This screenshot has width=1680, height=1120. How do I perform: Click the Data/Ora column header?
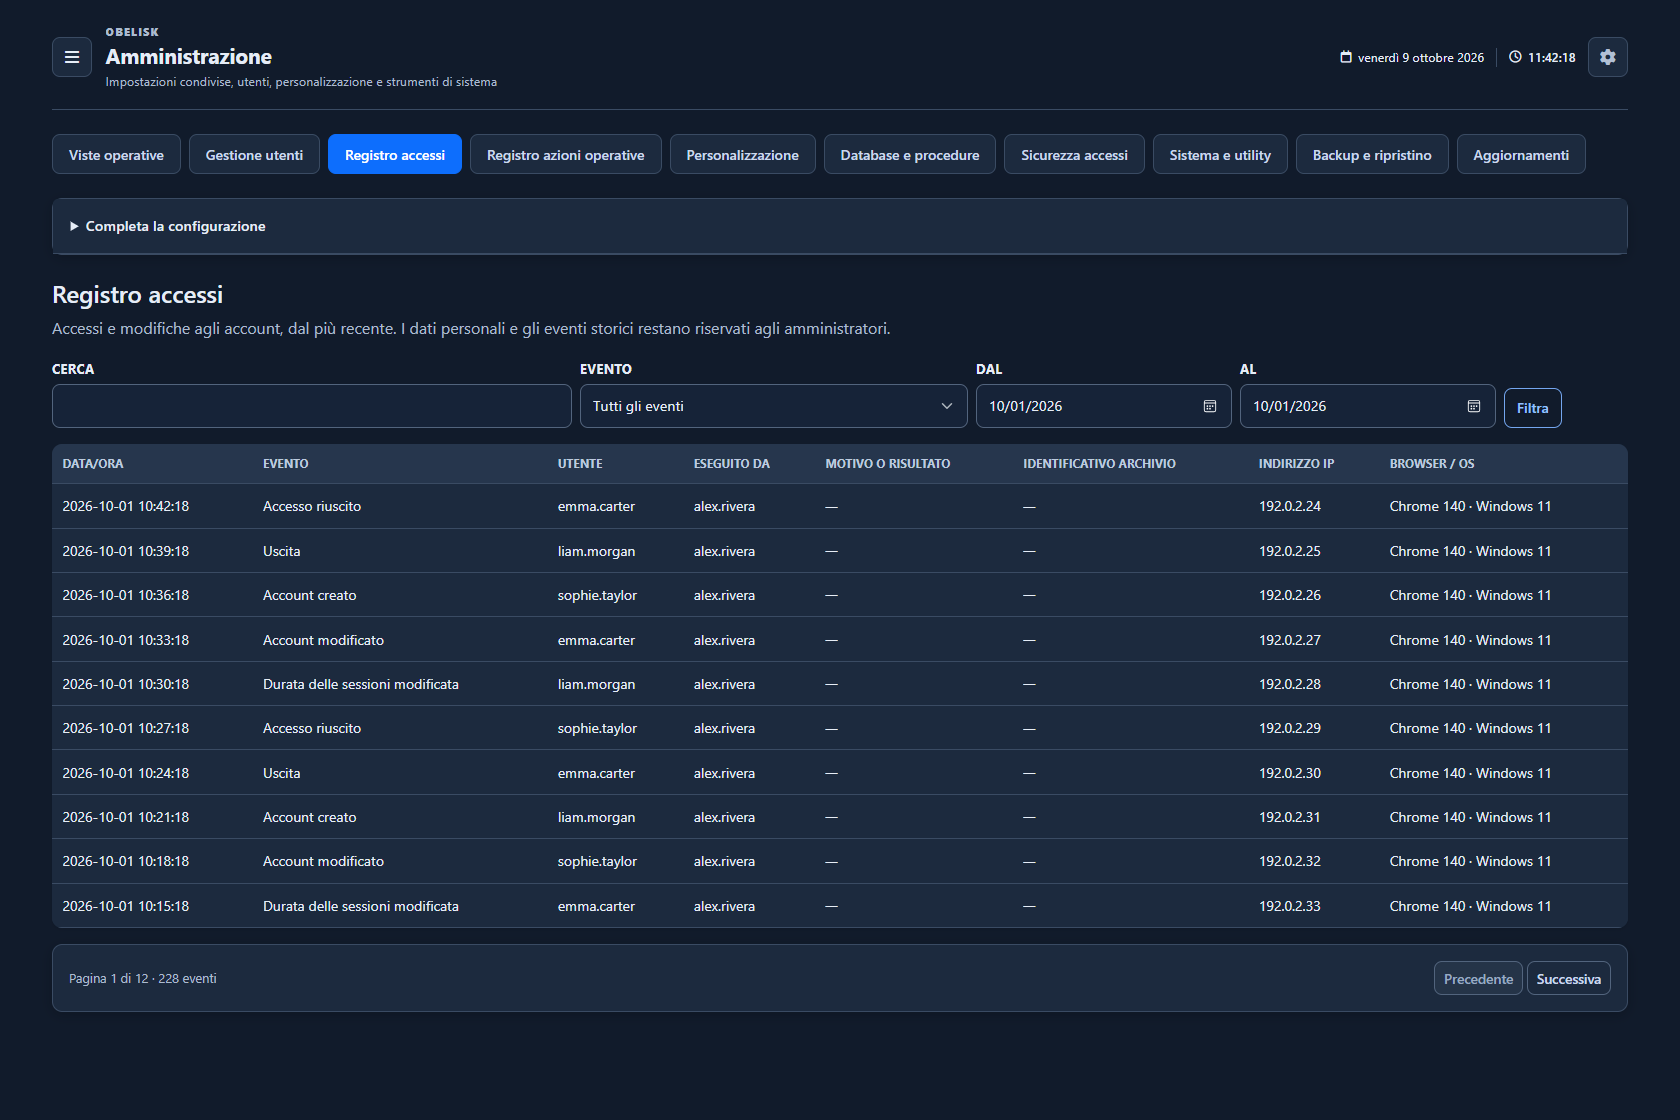pos(93,464)
